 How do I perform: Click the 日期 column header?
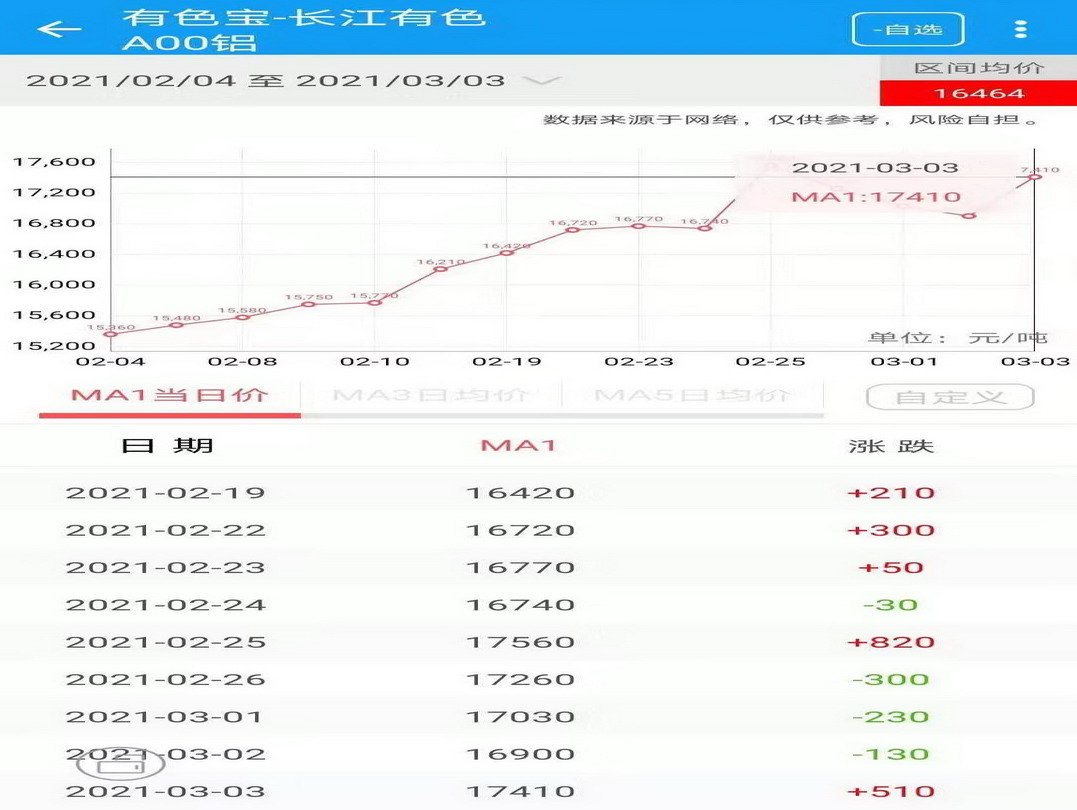pos(167,446)
